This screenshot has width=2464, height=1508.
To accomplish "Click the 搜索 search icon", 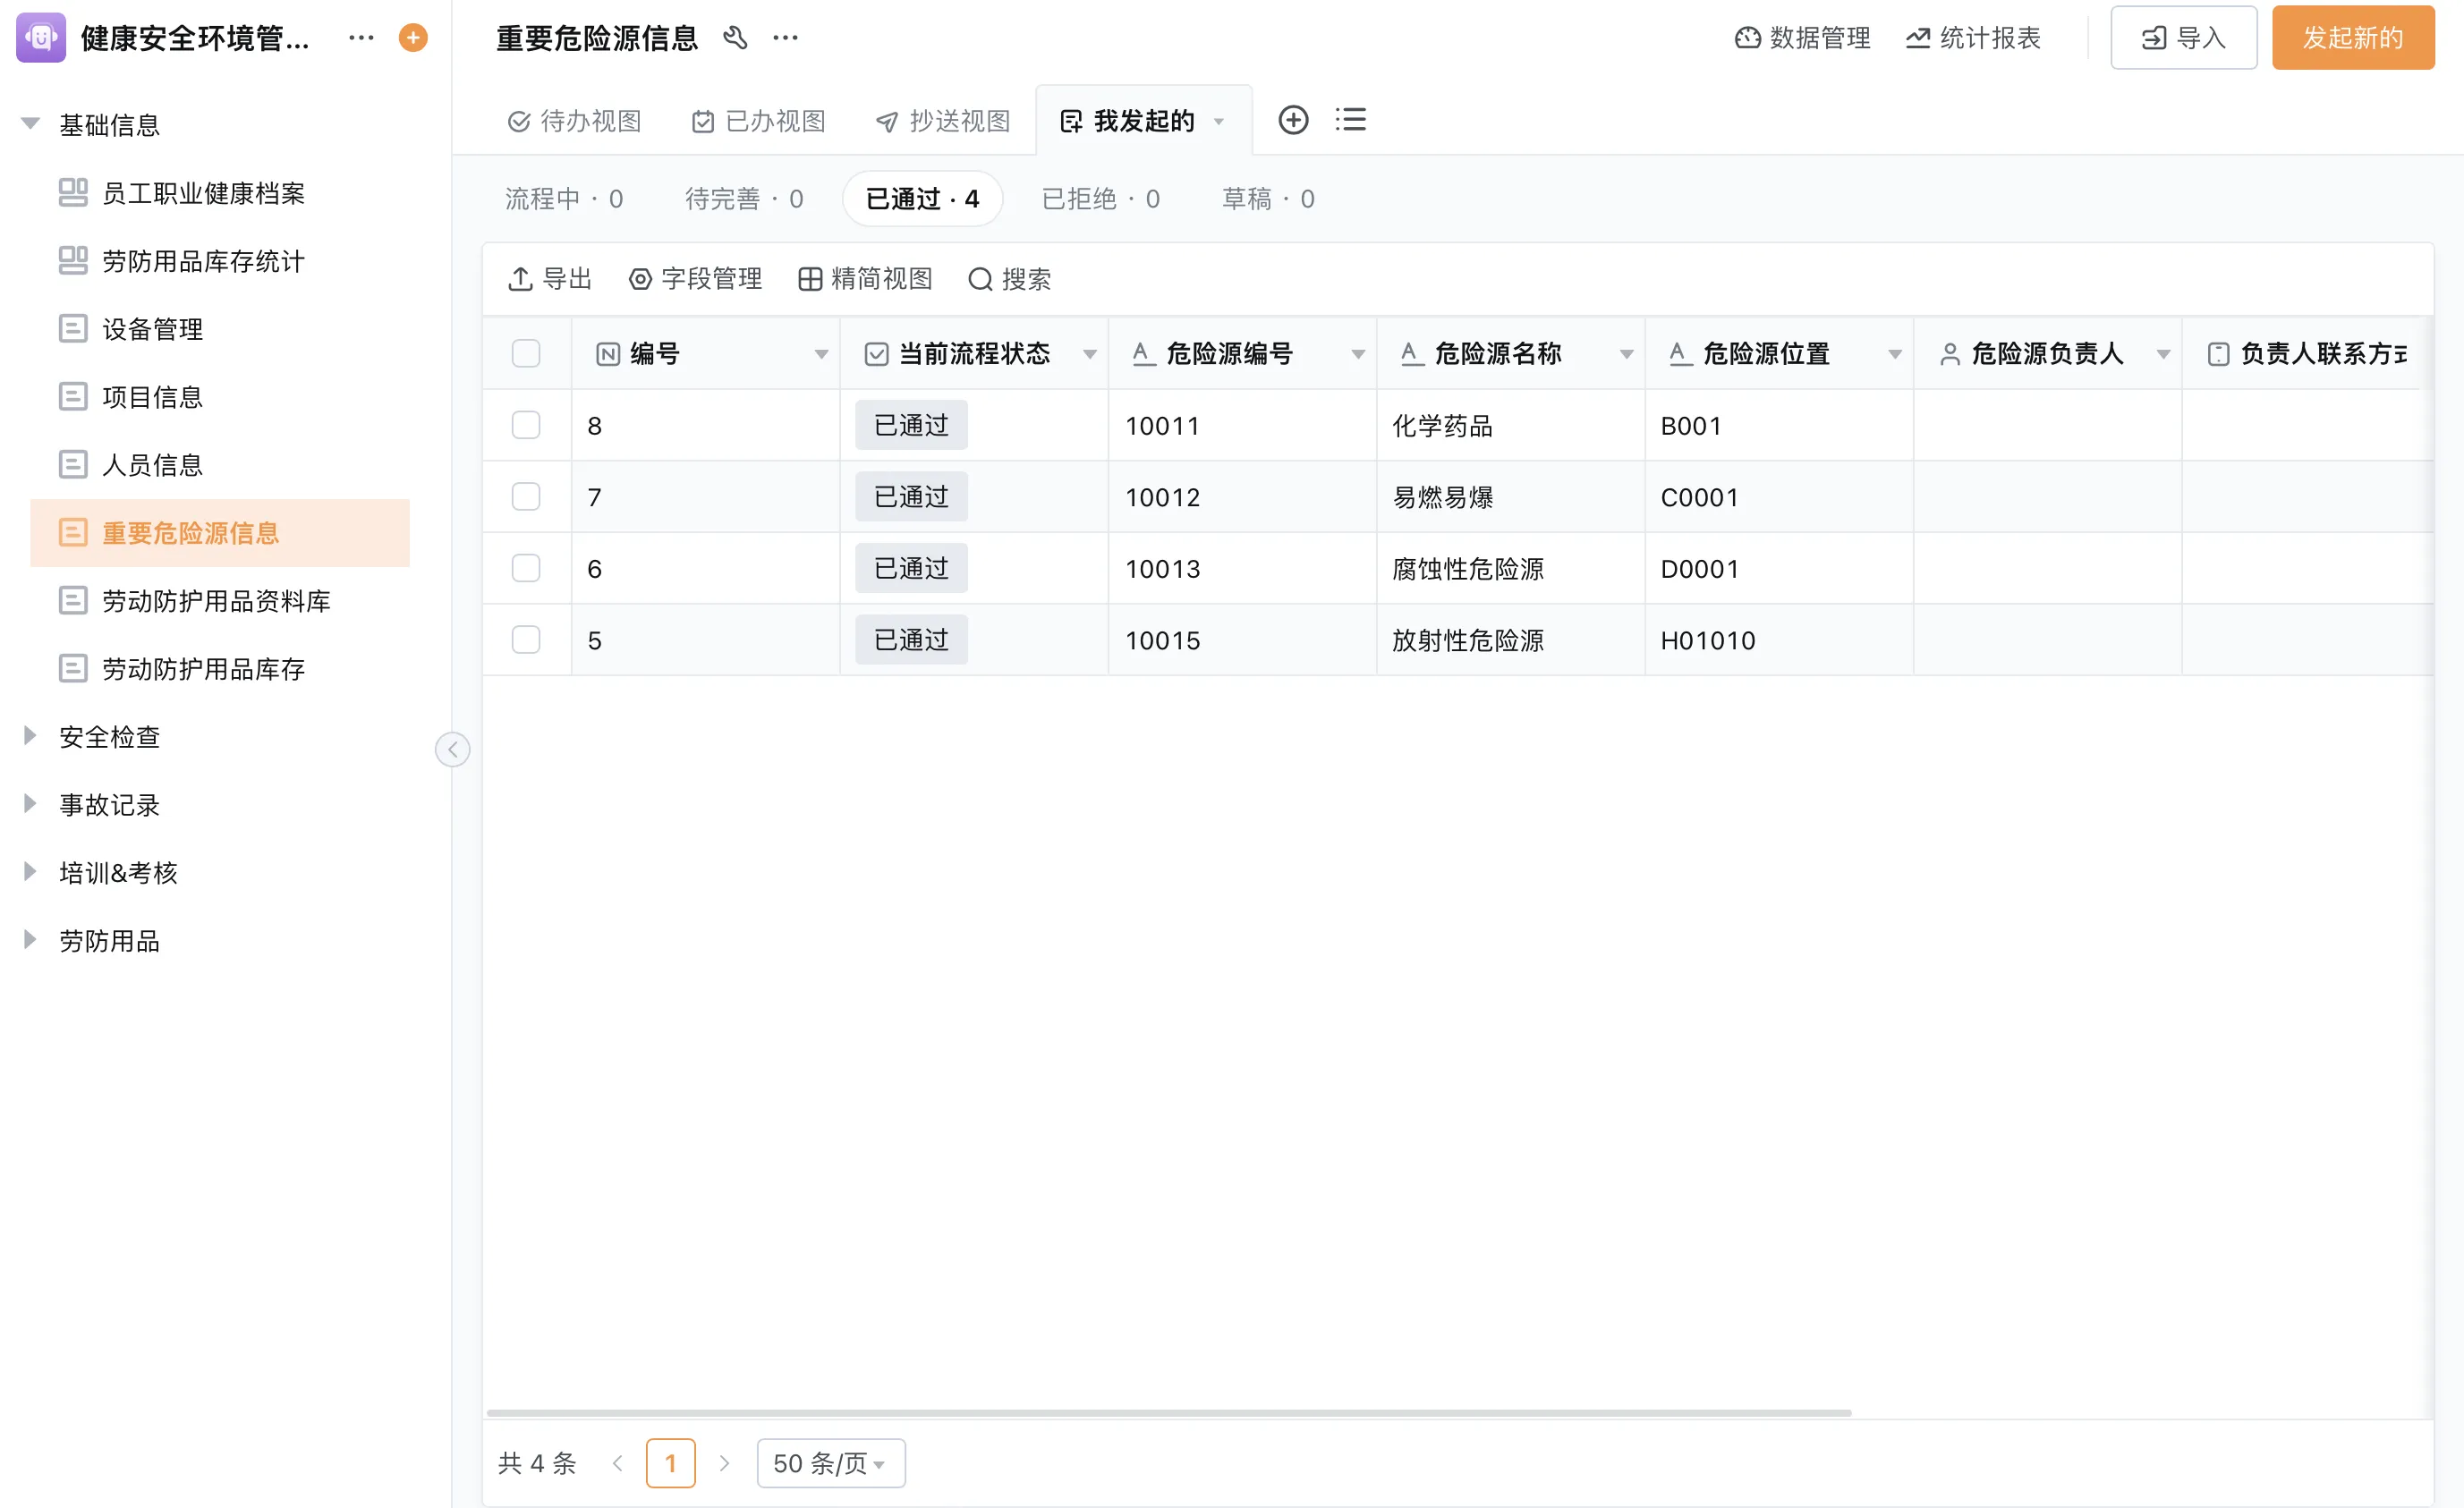I will pos(980,279).
